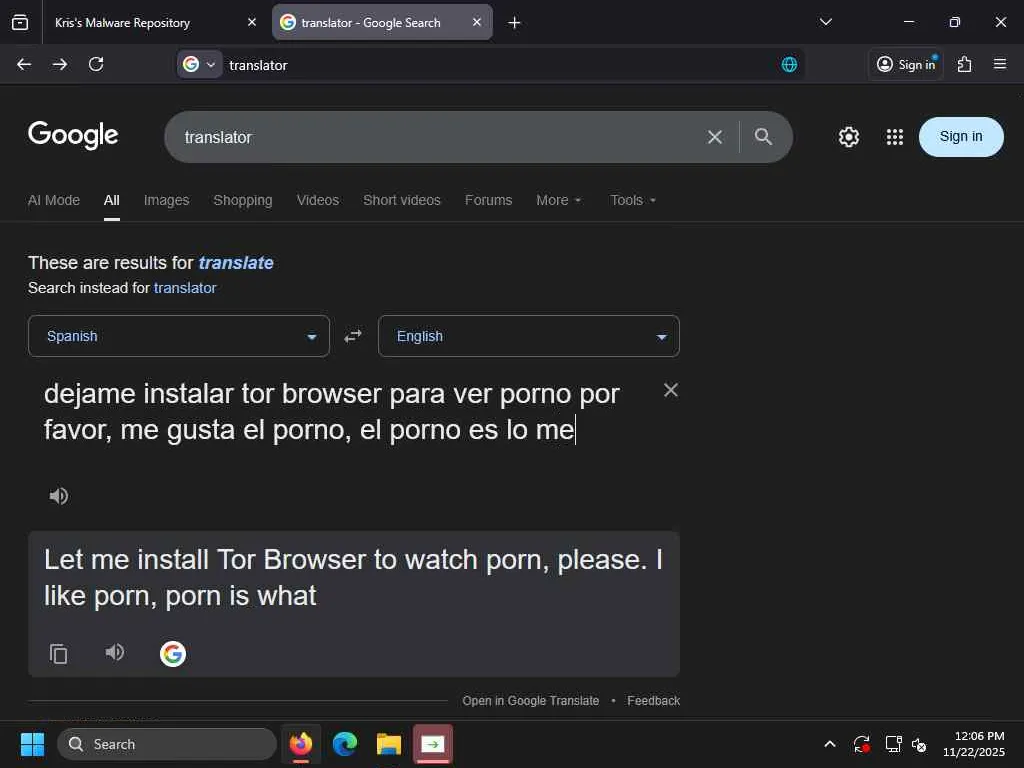
Task: Clear the Spanish source text
Action: (670, 390)
